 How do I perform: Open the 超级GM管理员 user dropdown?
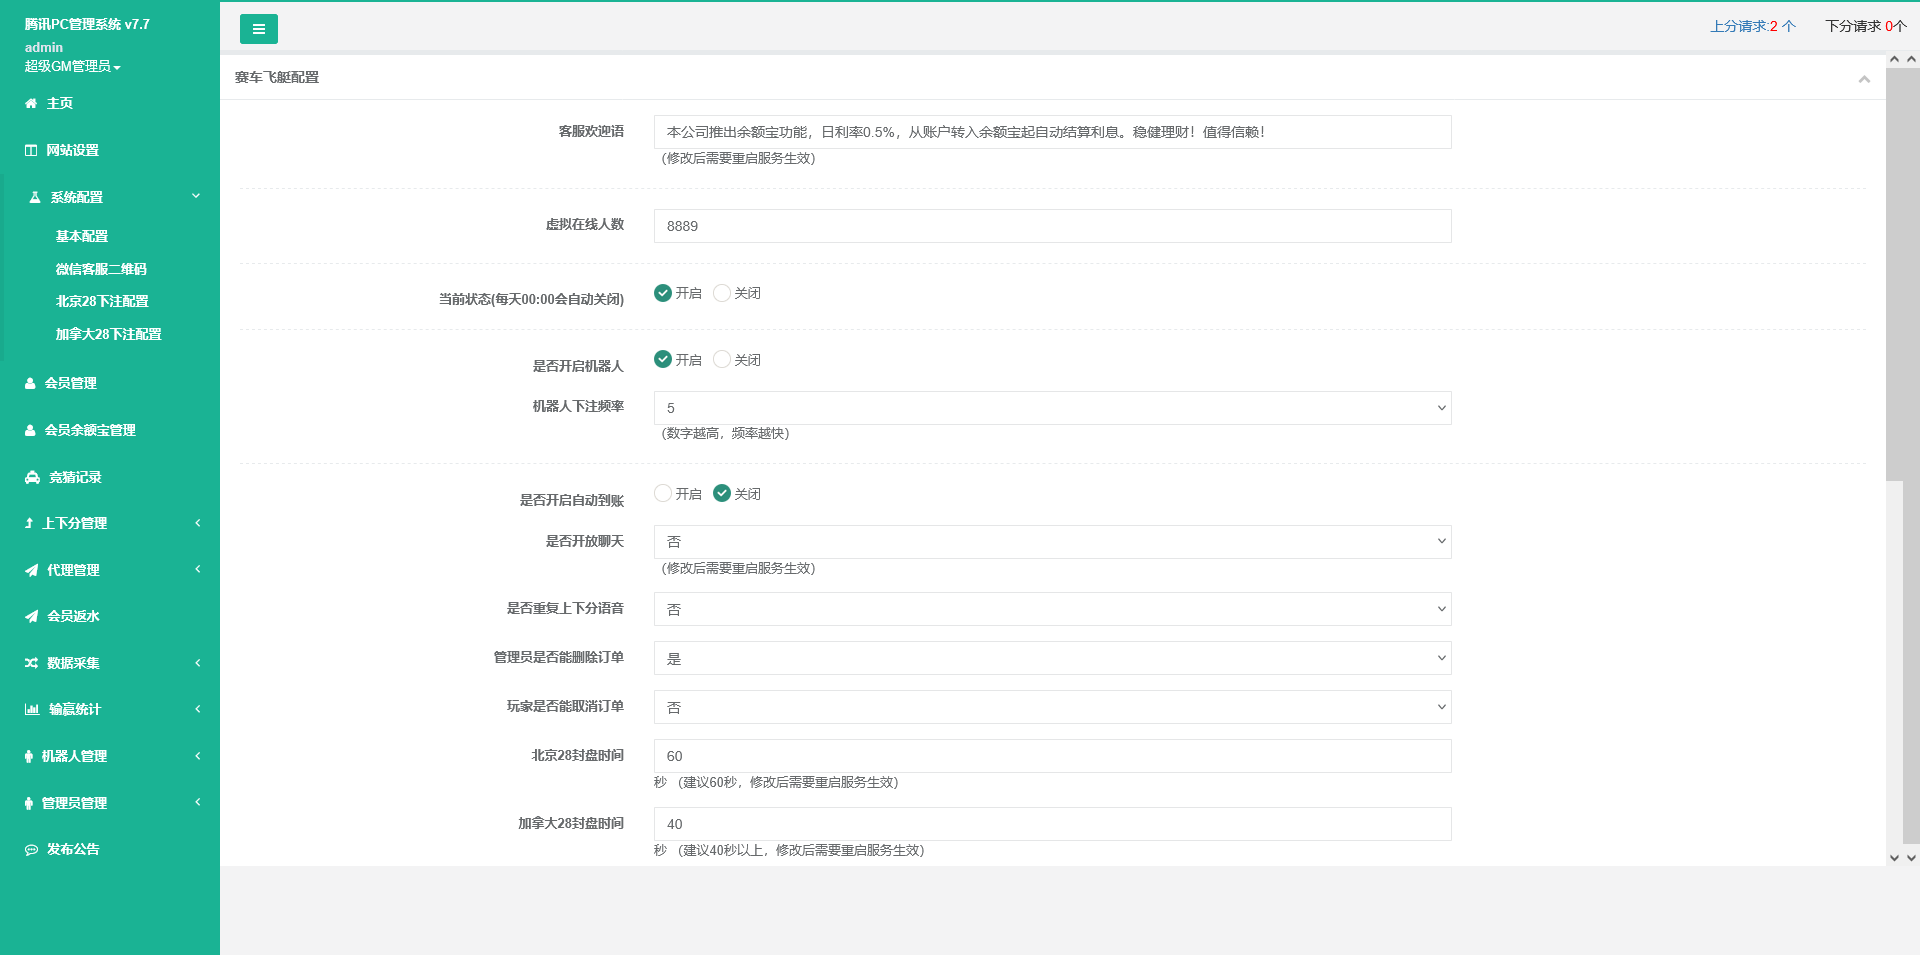pos(72,66)
